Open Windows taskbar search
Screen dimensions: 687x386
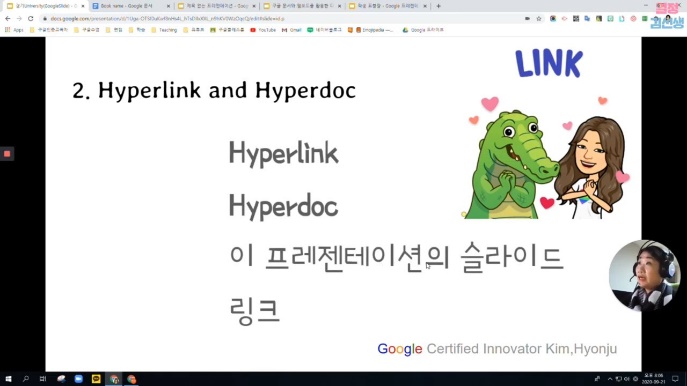25,379
